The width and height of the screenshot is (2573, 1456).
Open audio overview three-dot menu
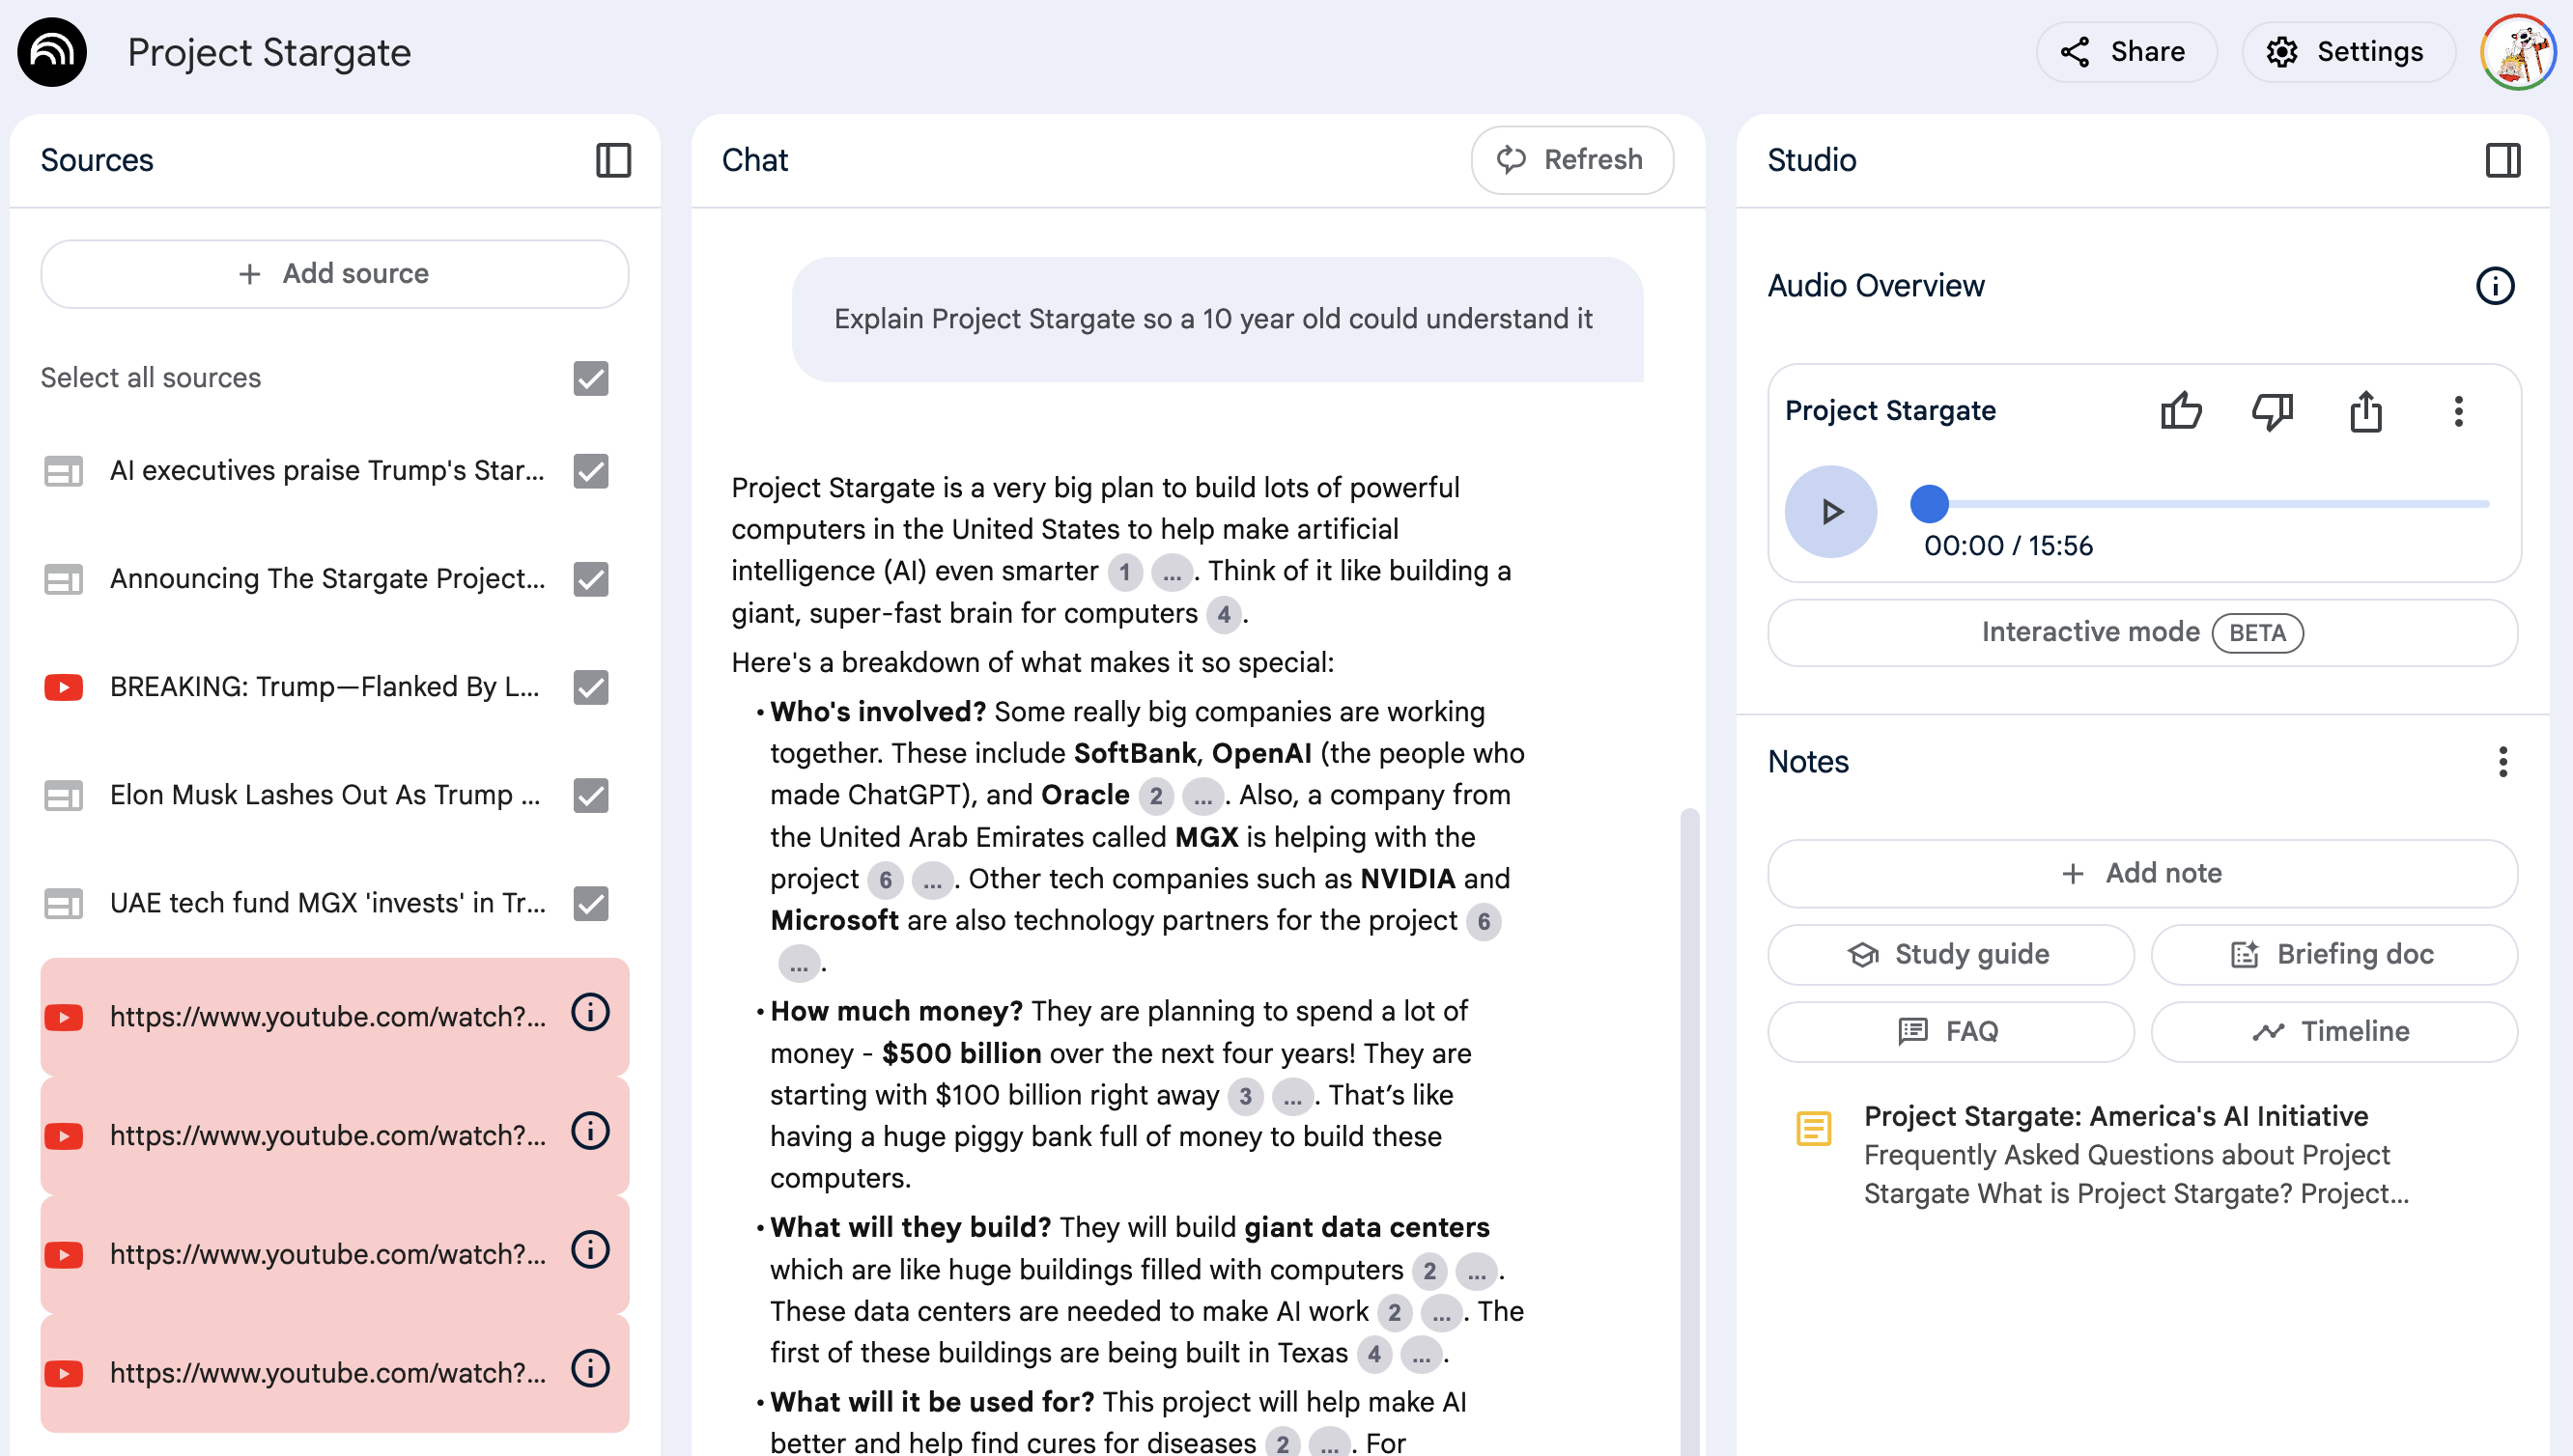coord(2458,411)
